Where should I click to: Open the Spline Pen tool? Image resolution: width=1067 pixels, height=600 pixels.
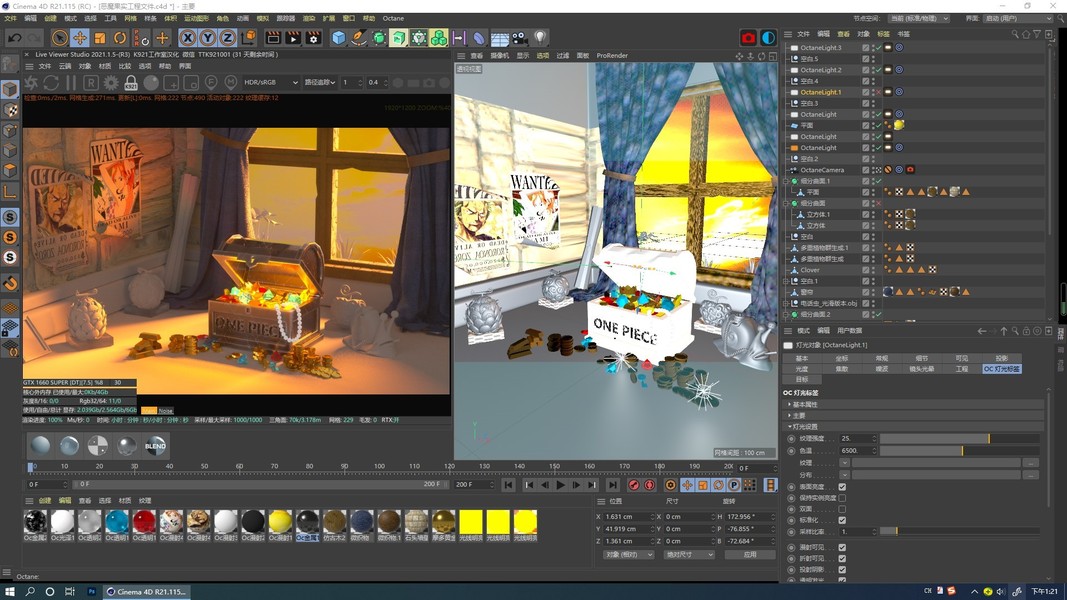coord(359,38)
